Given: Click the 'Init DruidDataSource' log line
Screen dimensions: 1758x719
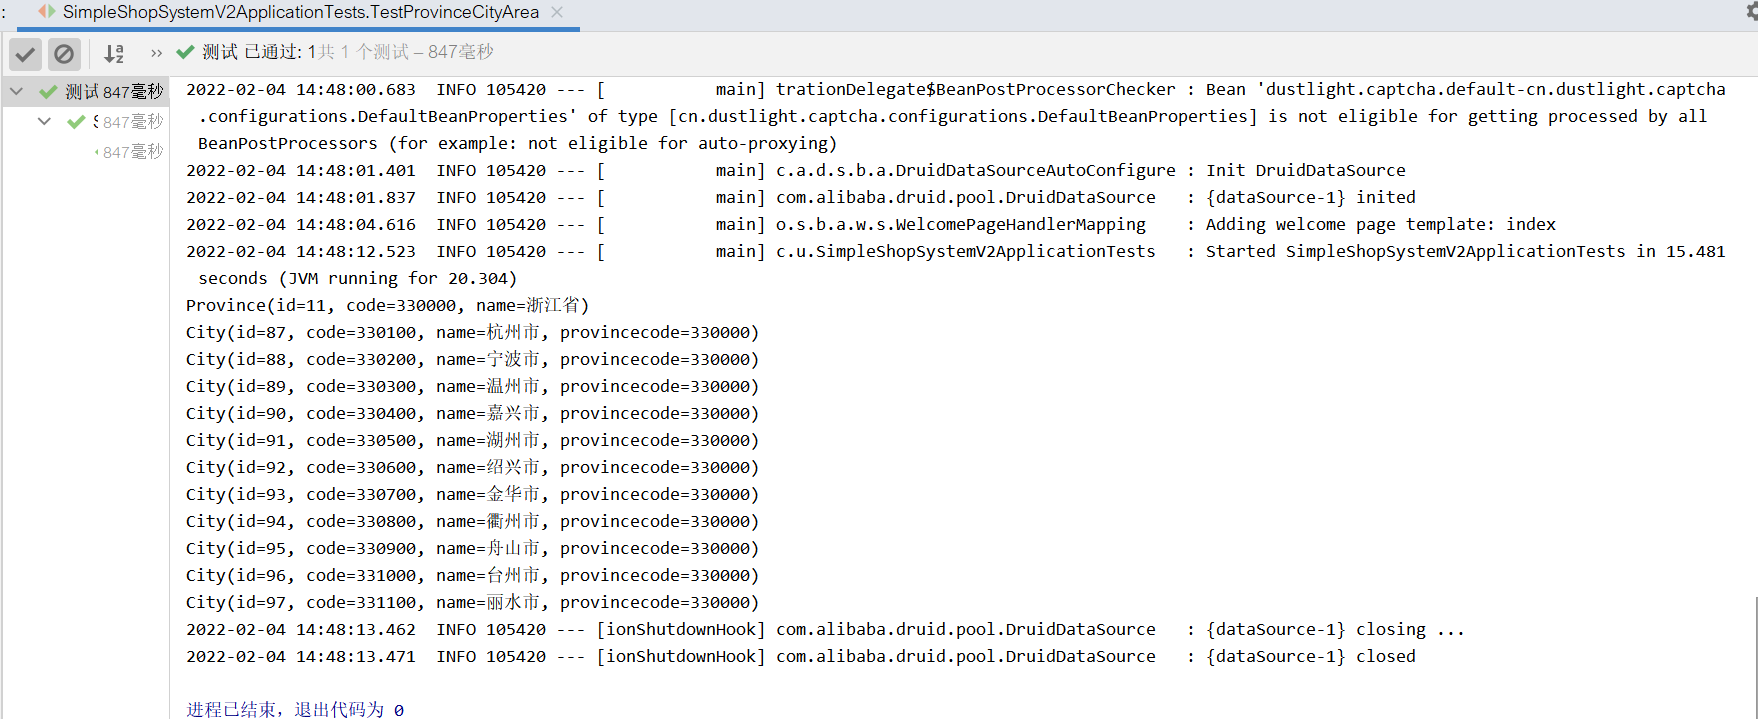Looking at the screenshot, I should [796, 170].
